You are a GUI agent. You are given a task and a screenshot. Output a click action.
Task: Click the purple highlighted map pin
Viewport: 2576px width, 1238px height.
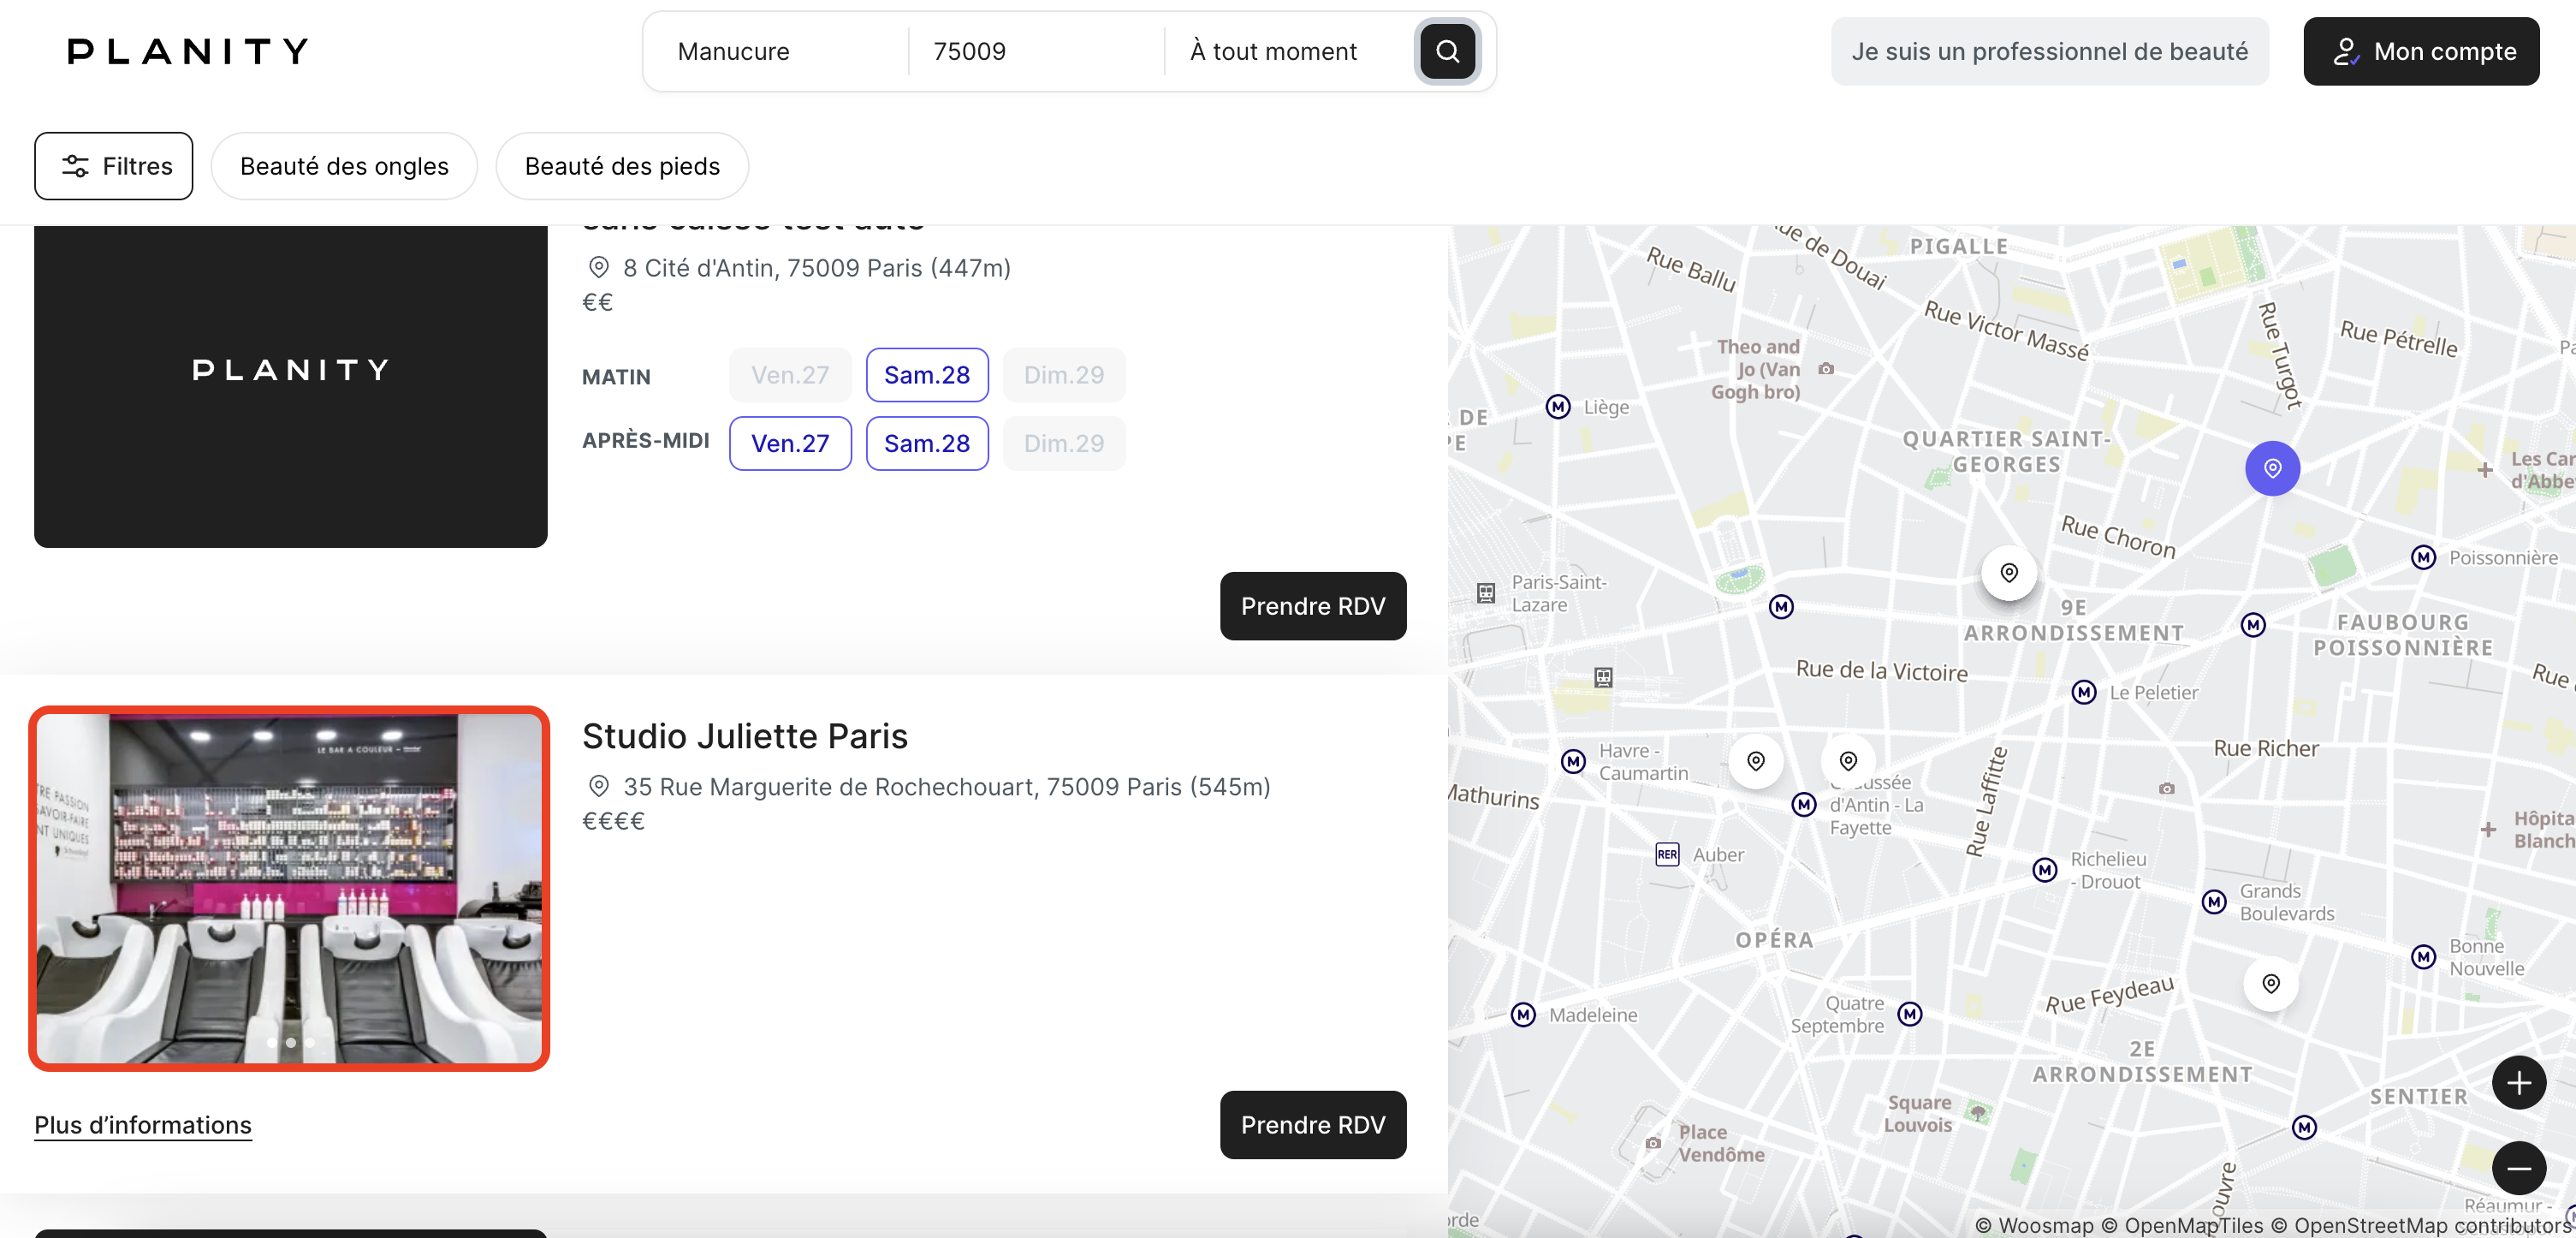(2272, 468)
